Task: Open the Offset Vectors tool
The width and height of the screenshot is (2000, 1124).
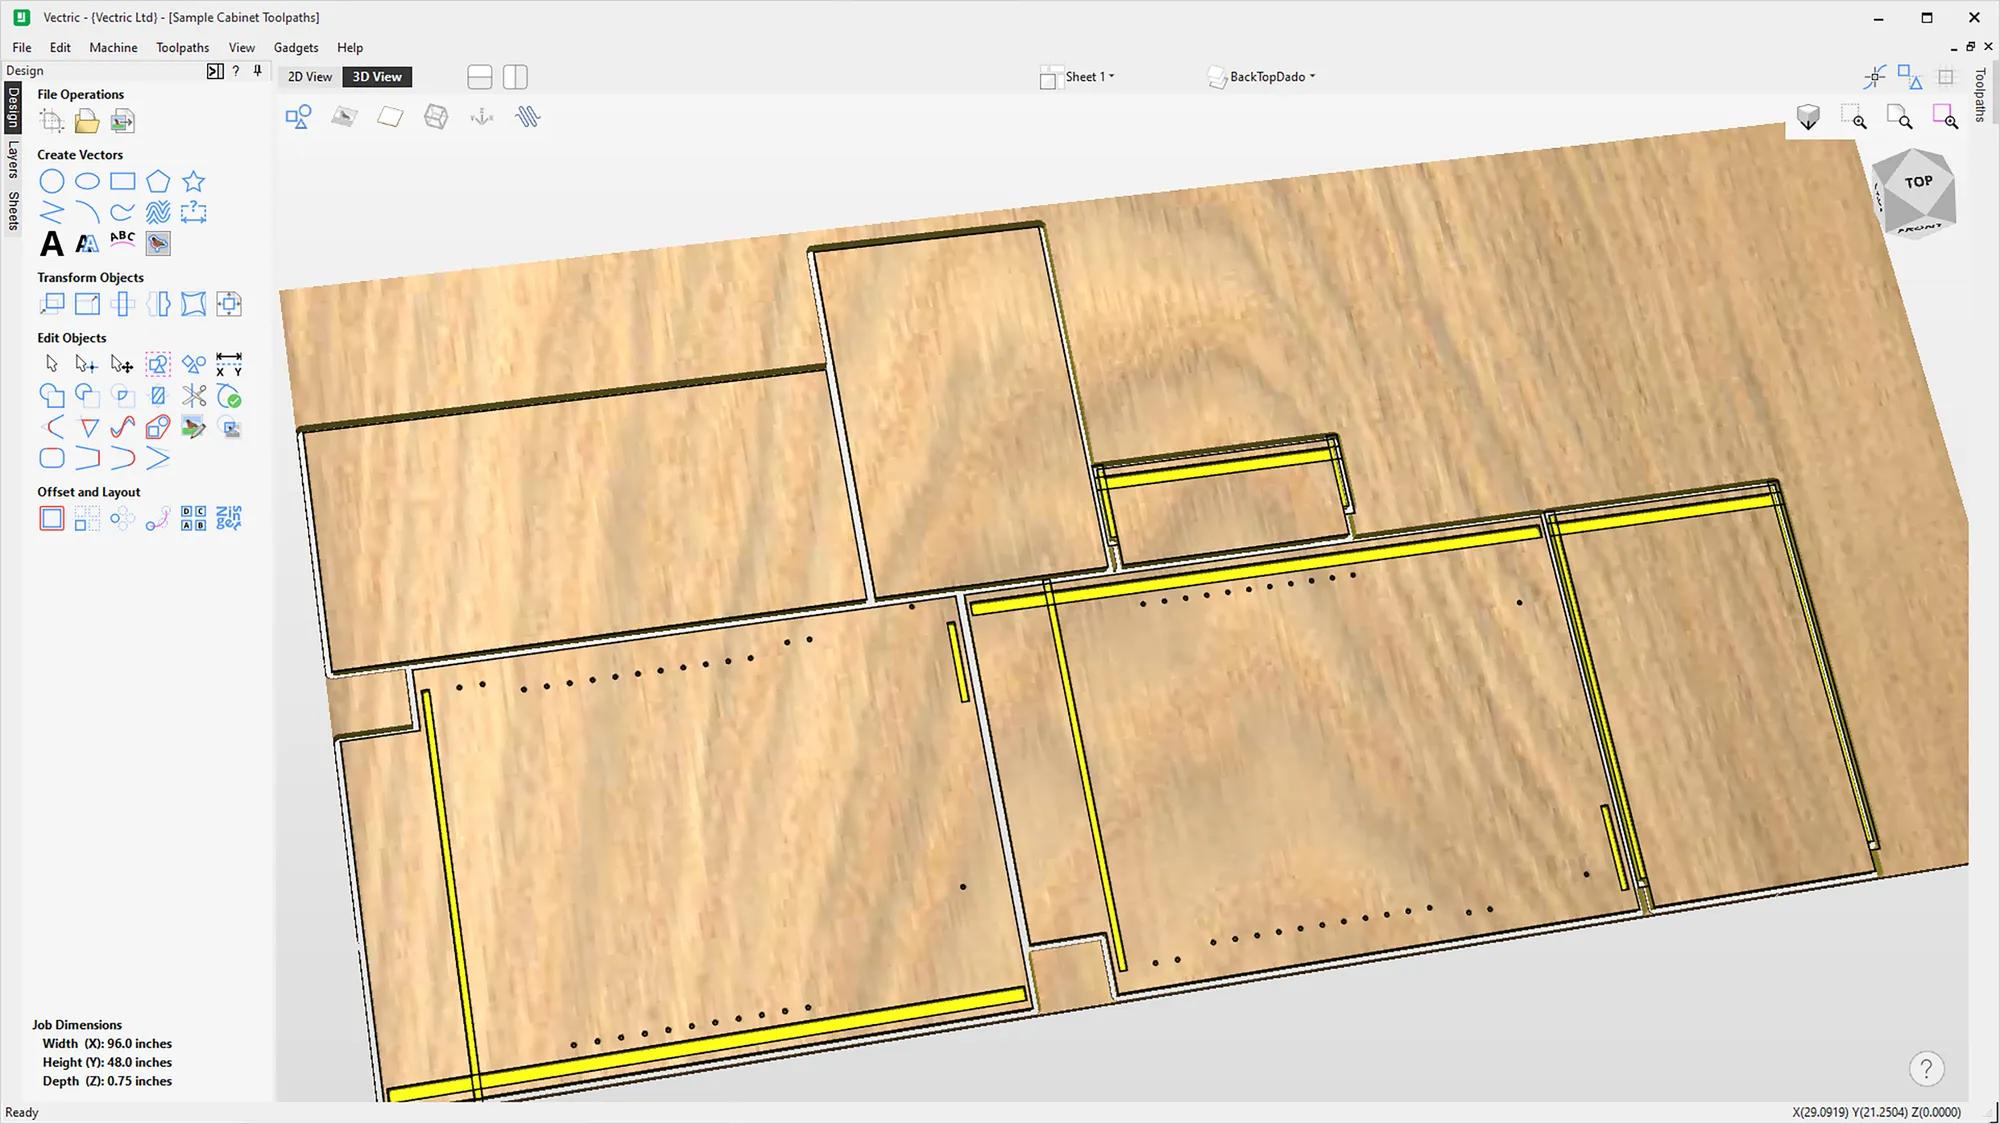Action: click(x=52, y=517)
